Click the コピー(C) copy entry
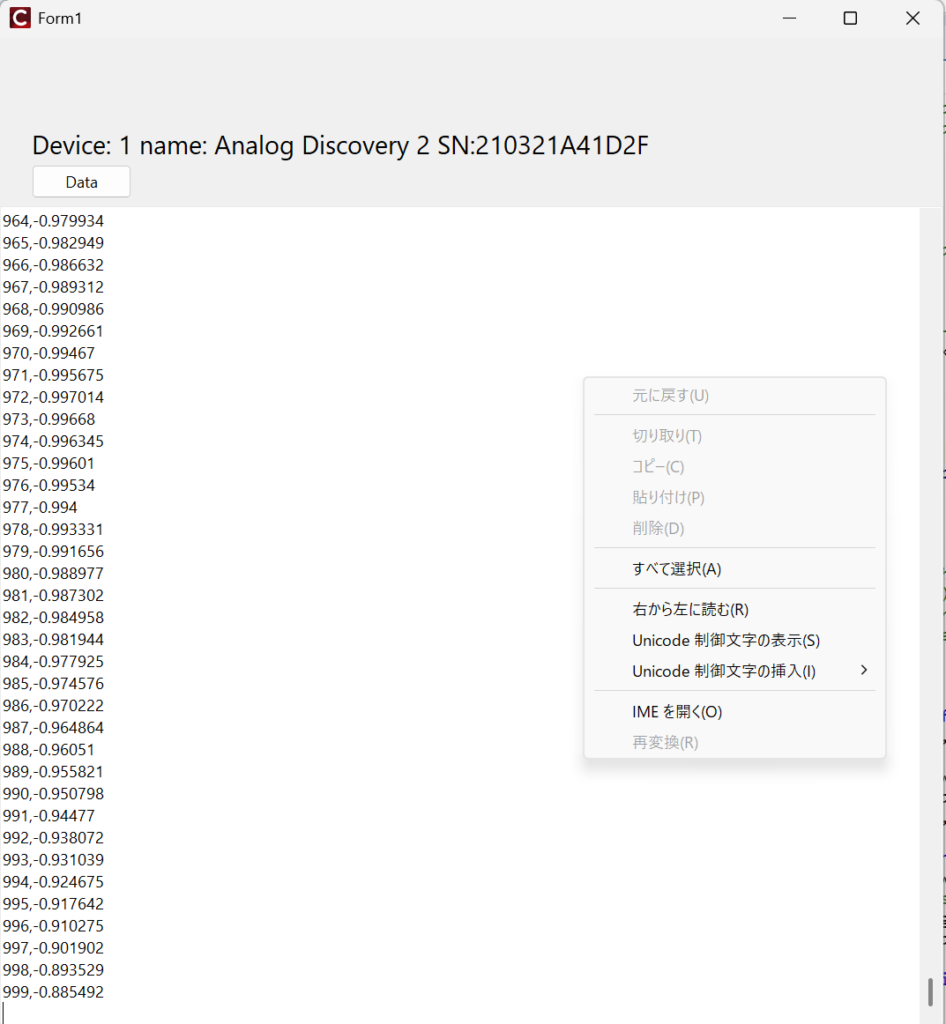 [658, 467]
